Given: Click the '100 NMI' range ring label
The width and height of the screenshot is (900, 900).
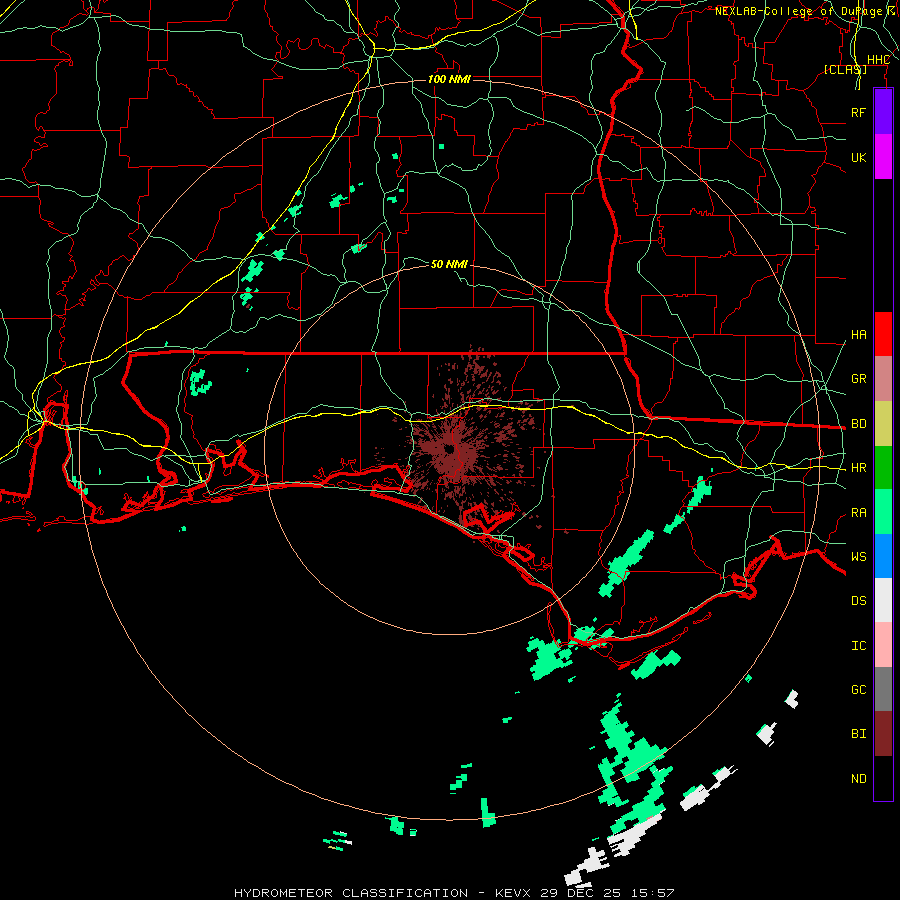Looking at the screenshot, I should click(x=449, y=79).
